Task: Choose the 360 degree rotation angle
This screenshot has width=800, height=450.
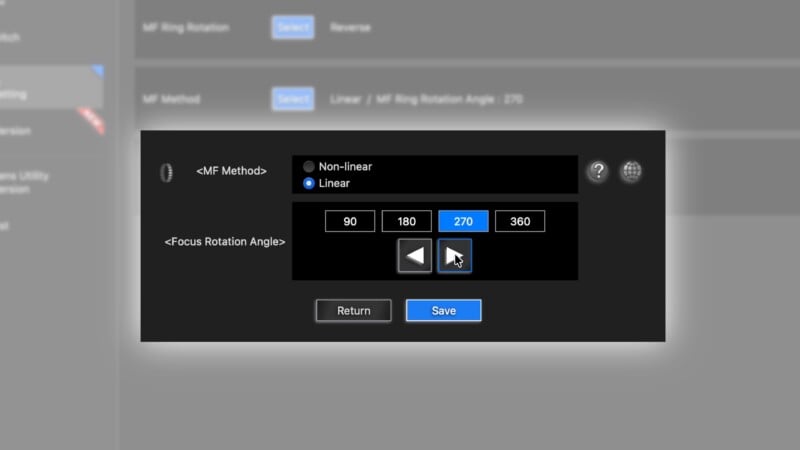Action: coord(520,221)
